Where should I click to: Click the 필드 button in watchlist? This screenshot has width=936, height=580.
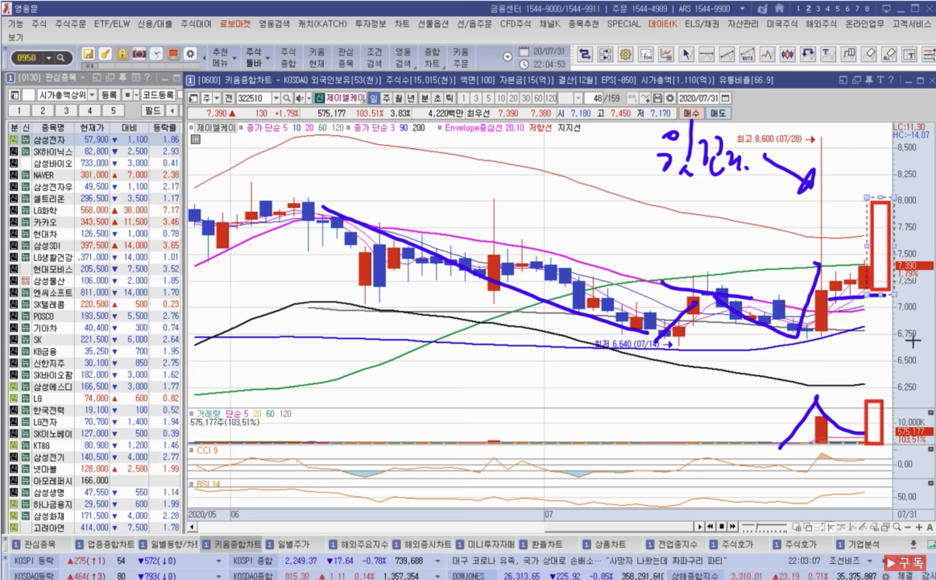click(153, 110)
